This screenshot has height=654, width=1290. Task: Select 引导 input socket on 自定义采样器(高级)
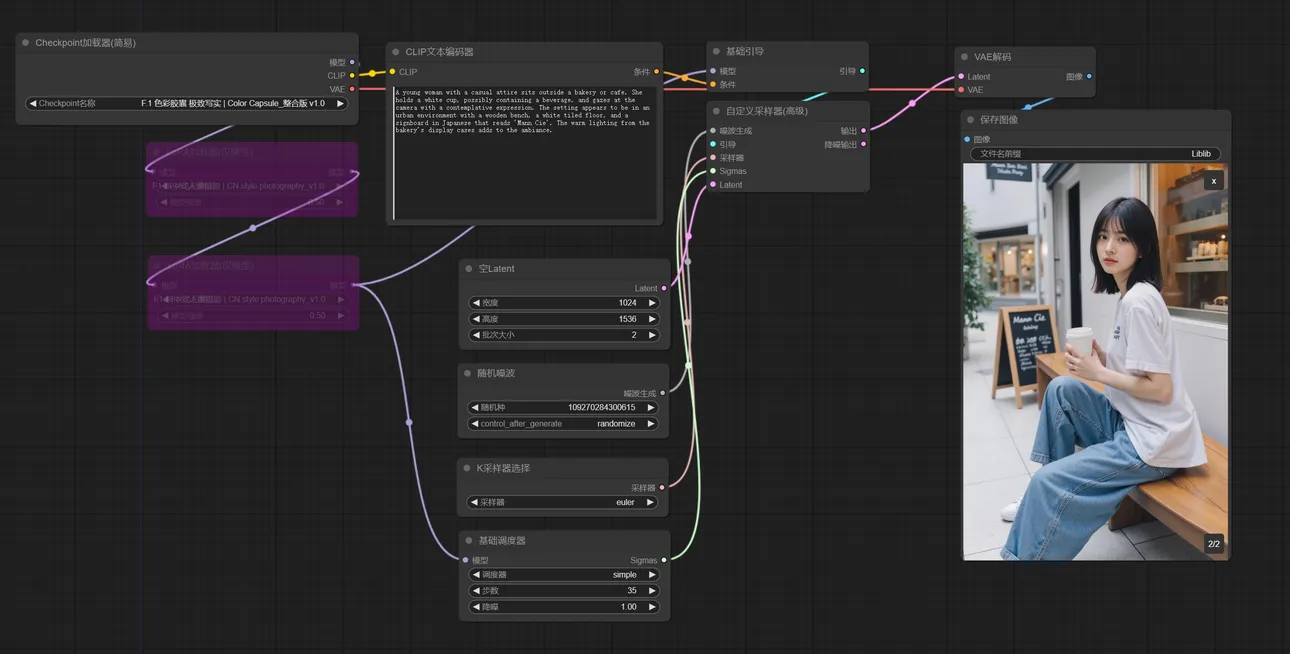713,144
